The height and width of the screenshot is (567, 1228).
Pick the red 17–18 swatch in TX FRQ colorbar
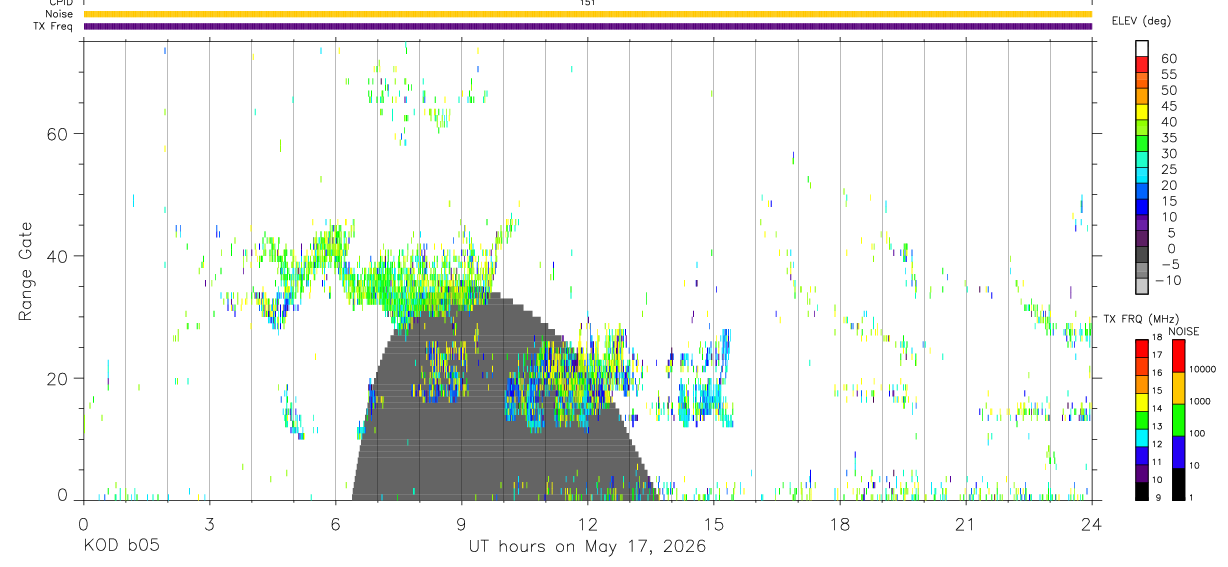(1141, 349)
